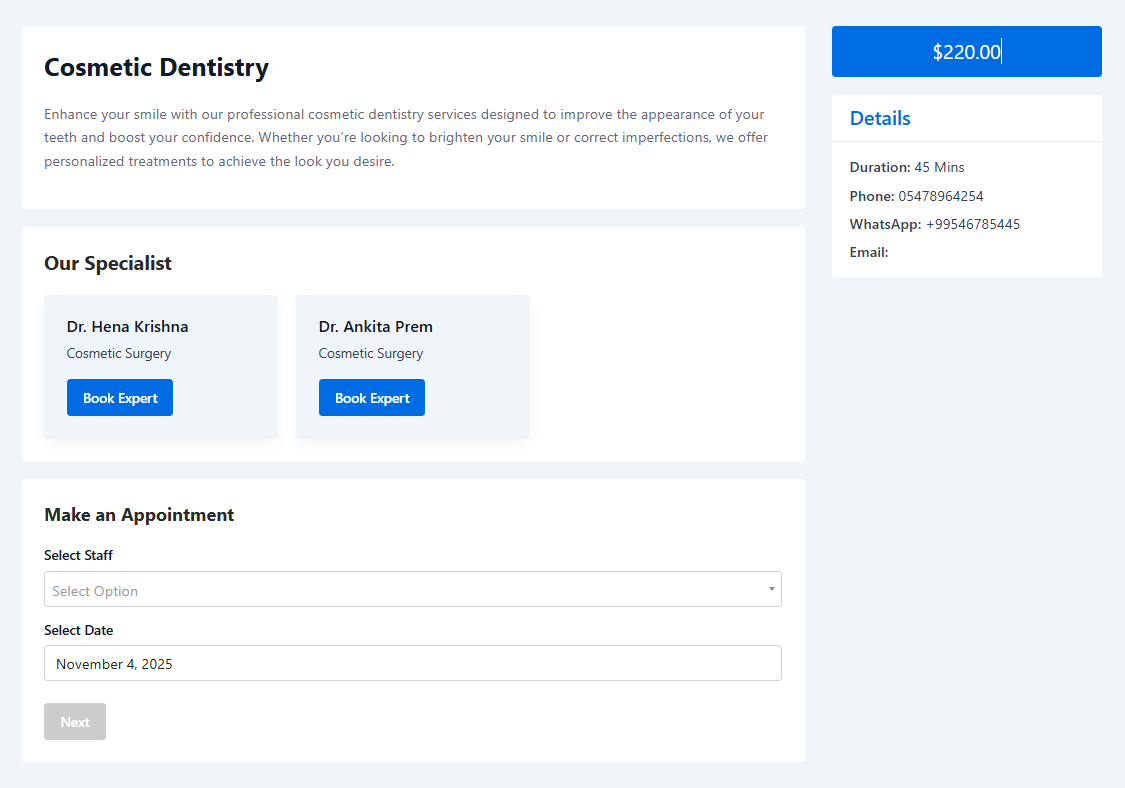Open the Select Staff dropdown
1125x788 pixels.
(x=413, y=589)
